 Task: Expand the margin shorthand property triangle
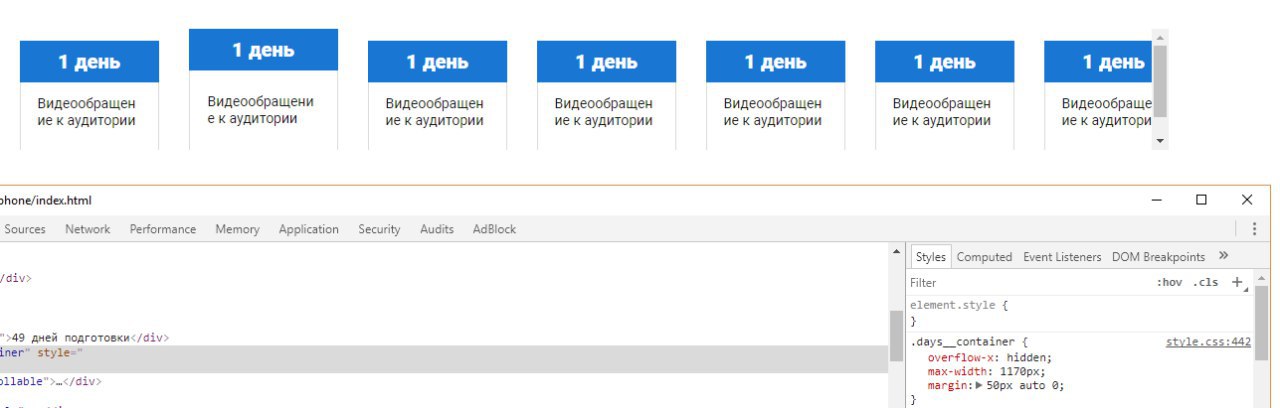pyautogui.click(x=979, y=385)
